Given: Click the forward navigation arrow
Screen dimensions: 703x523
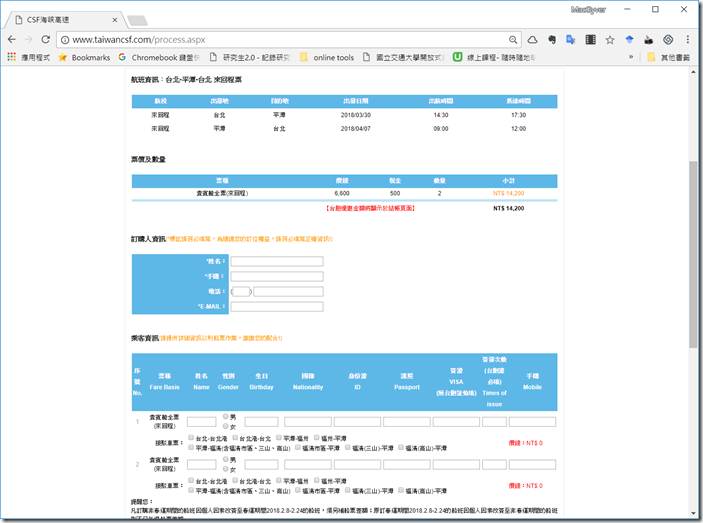Looking at the screenshot, I should tap(29, 39).
